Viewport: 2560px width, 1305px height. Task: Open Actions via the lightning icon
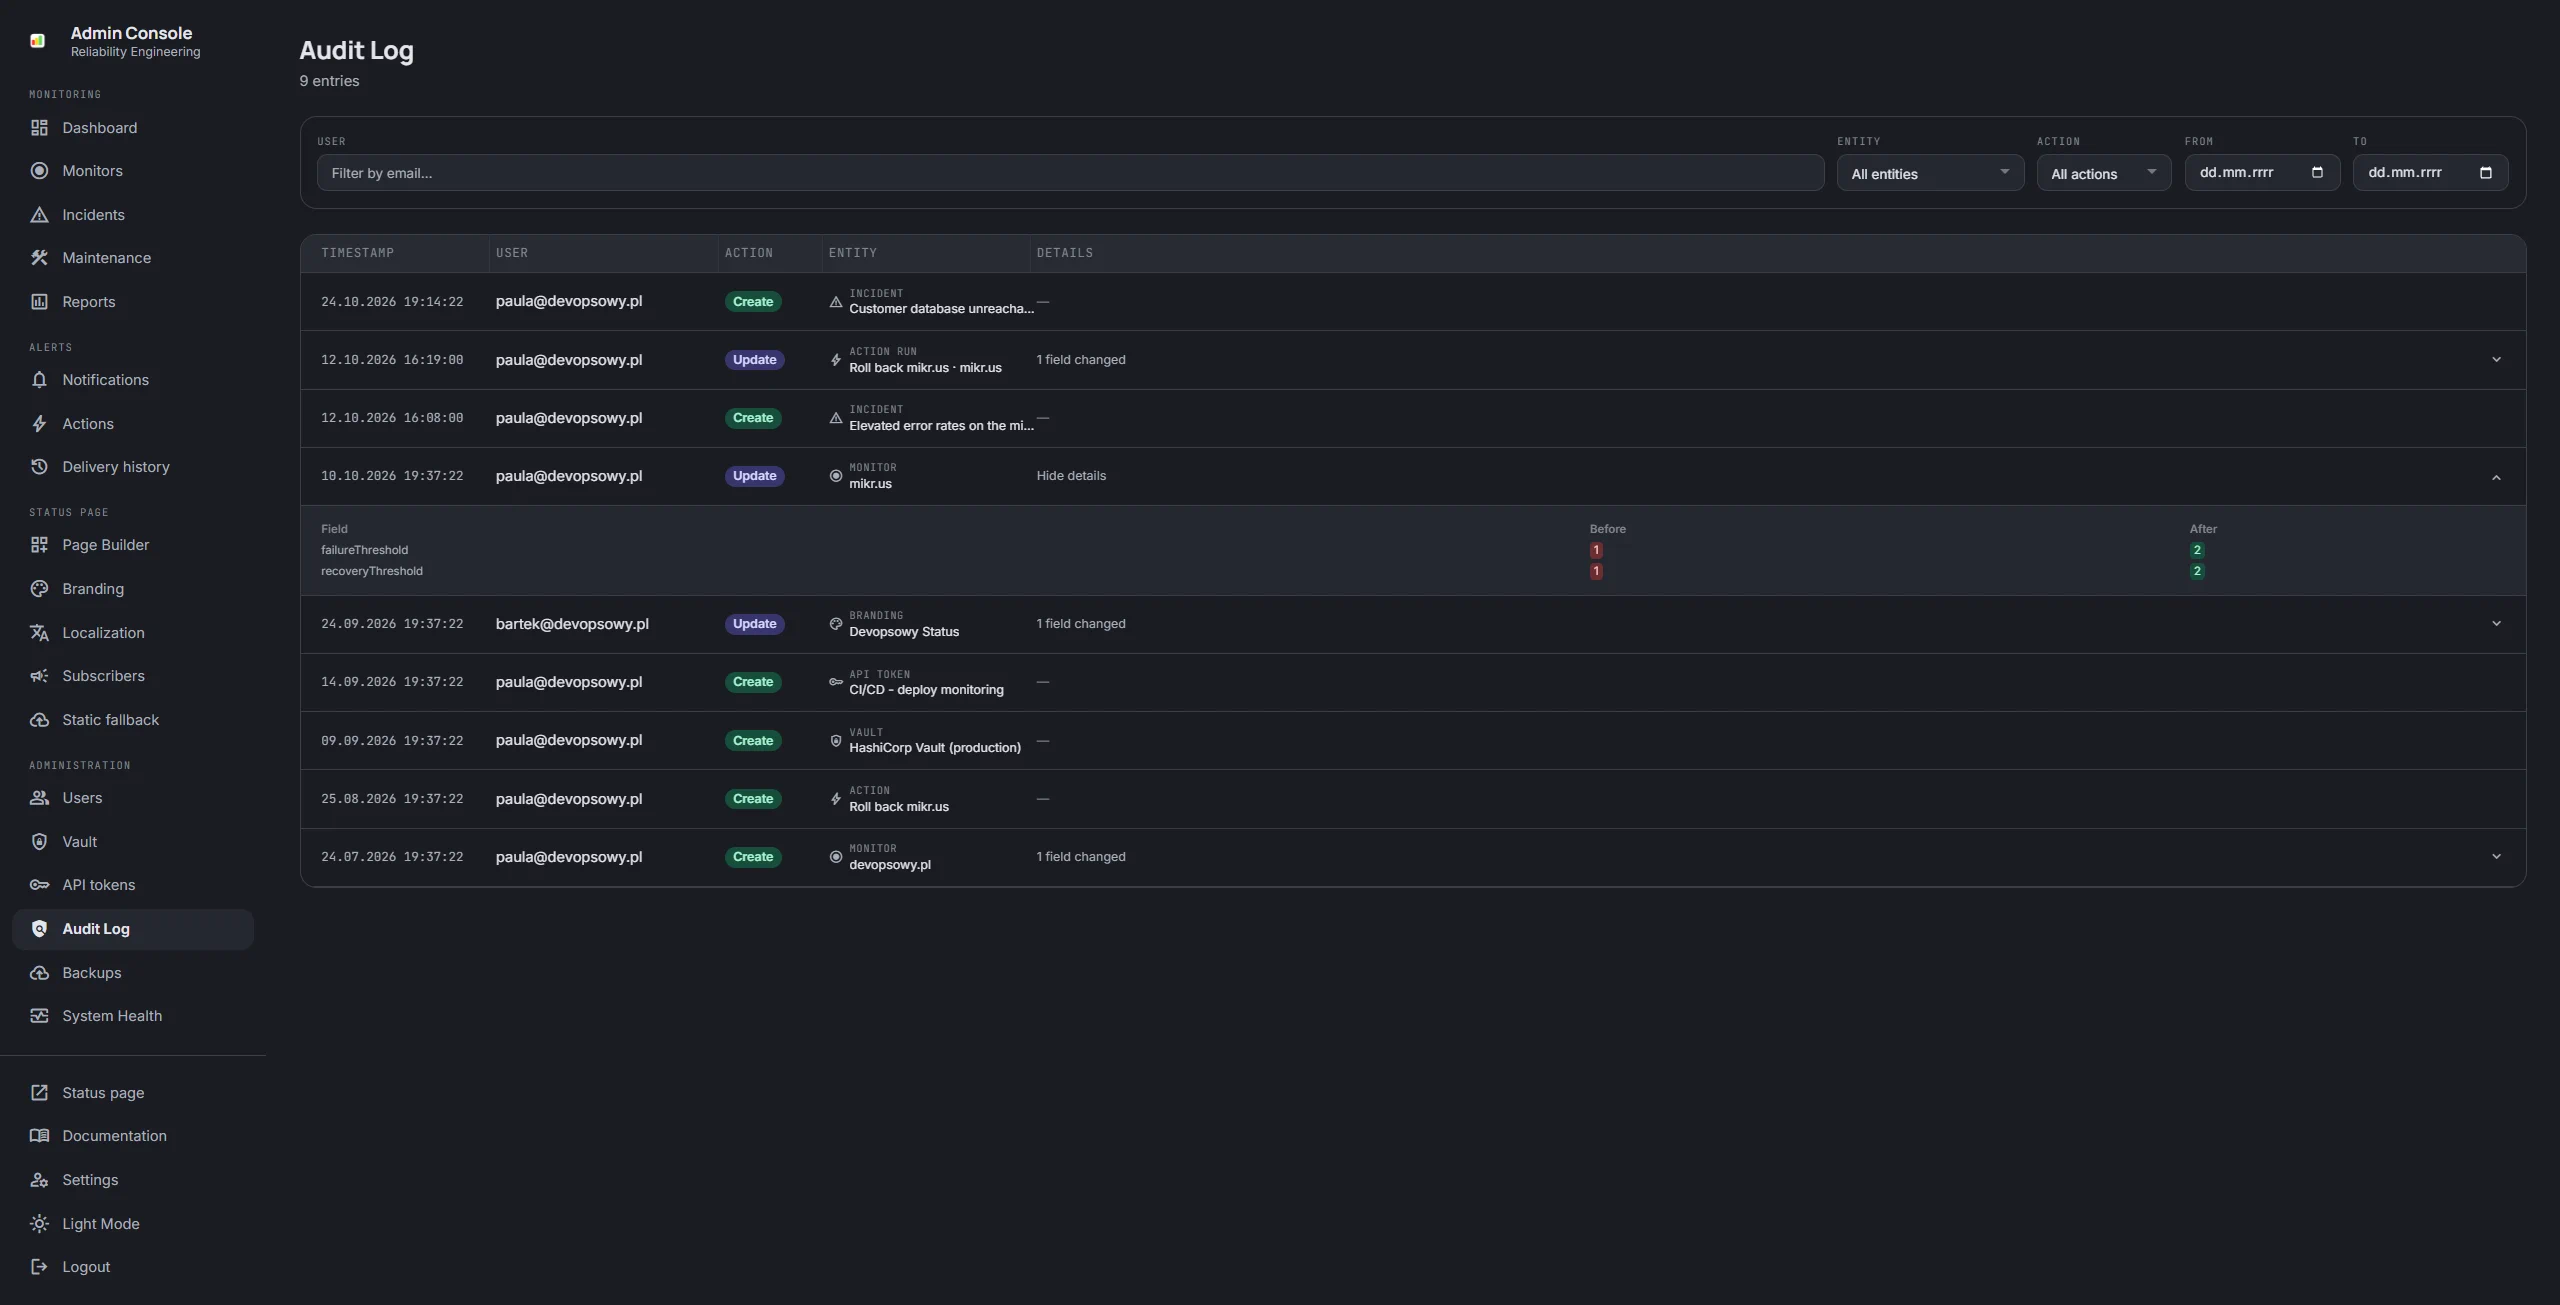click(x=39, y=424)
